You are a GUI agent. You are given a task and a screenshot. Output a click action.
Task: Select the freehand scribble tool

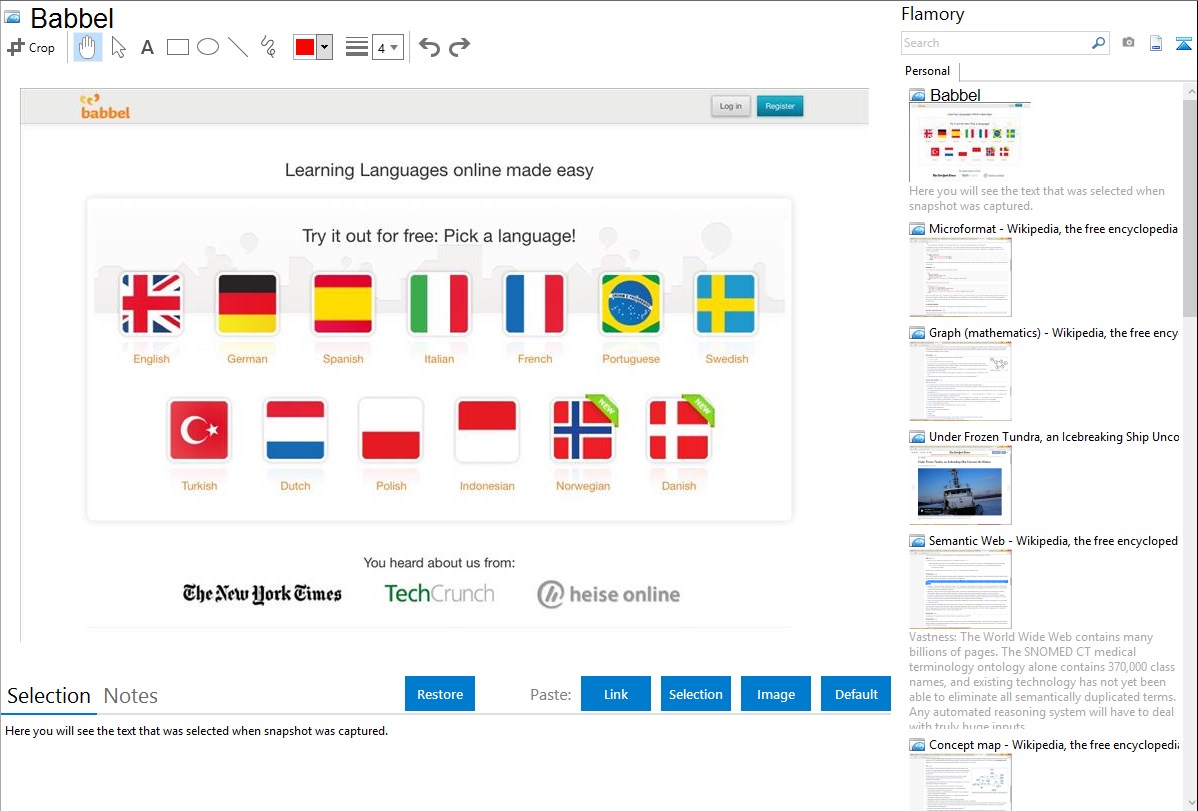pos(268,47)
